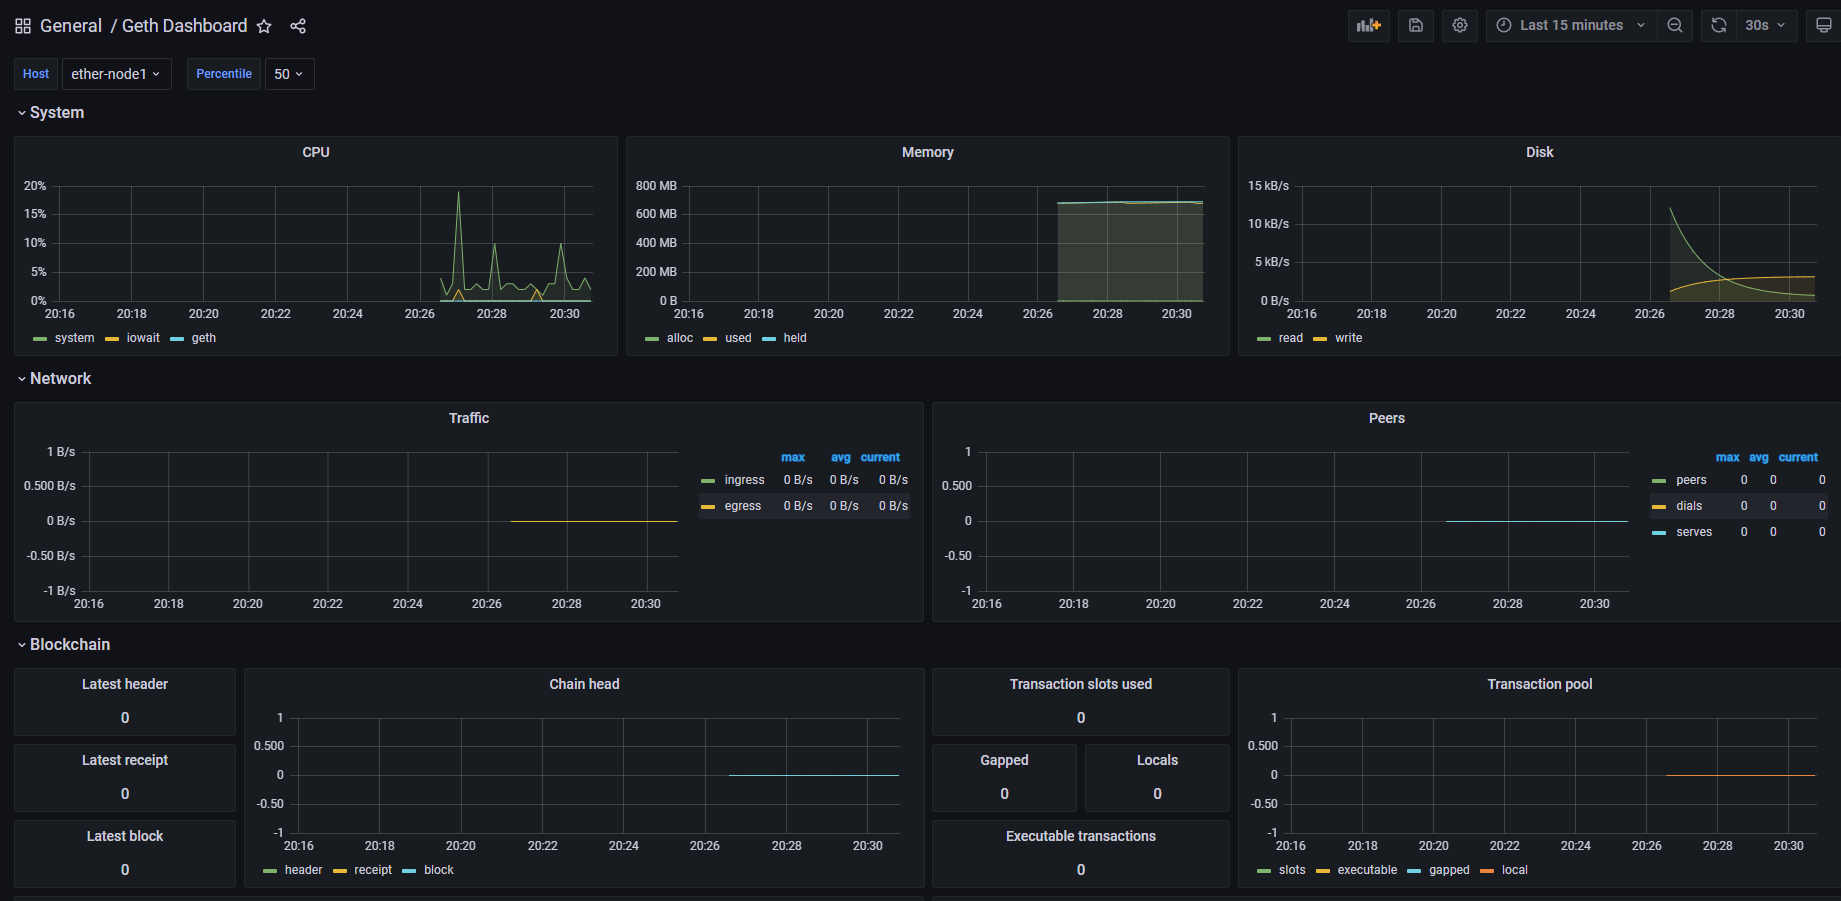Open the Latest block panel title
This screenshot has height=901, width=1841.
[x=125, y=836]
